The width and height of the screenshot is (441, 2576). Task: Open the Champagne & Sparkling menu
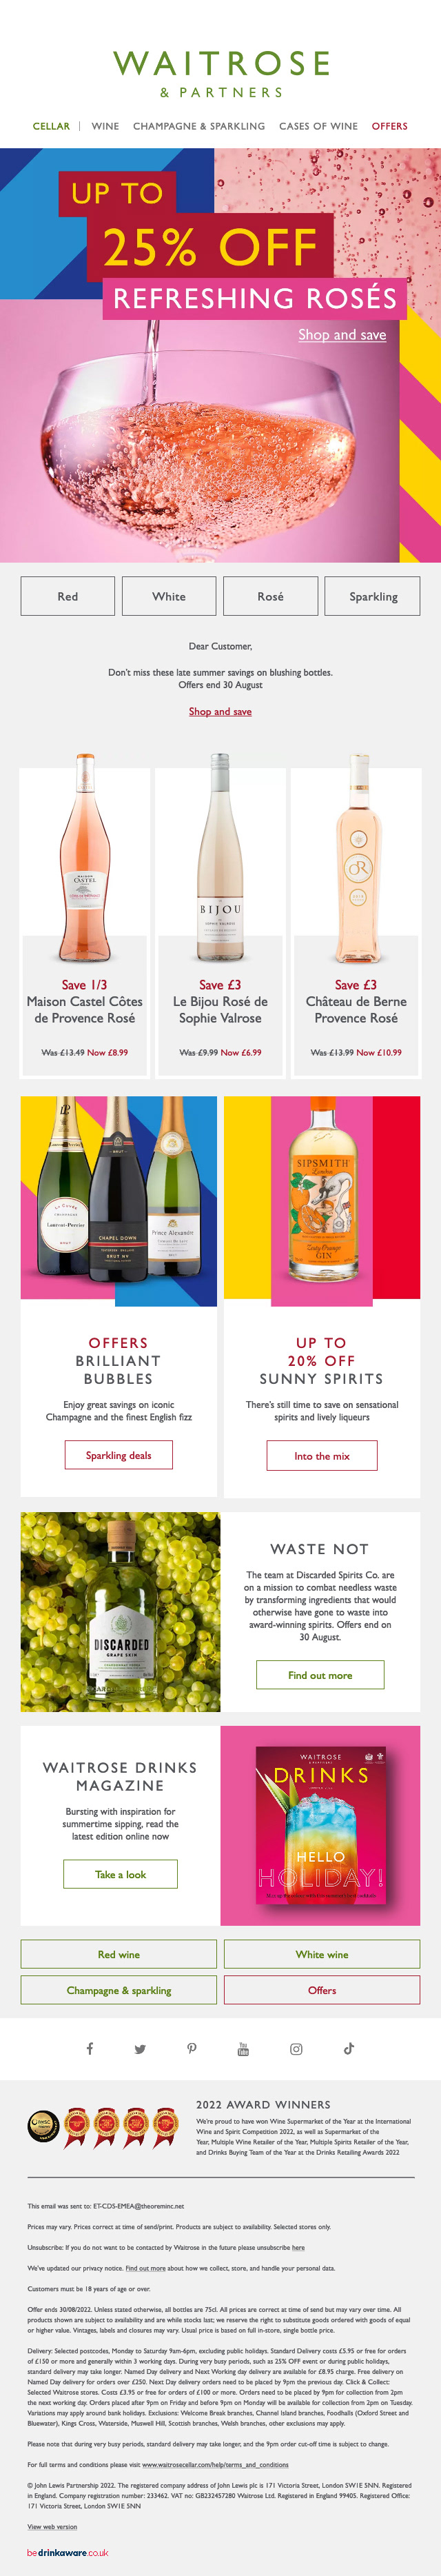pyautogui.click(x=199, y=126)
